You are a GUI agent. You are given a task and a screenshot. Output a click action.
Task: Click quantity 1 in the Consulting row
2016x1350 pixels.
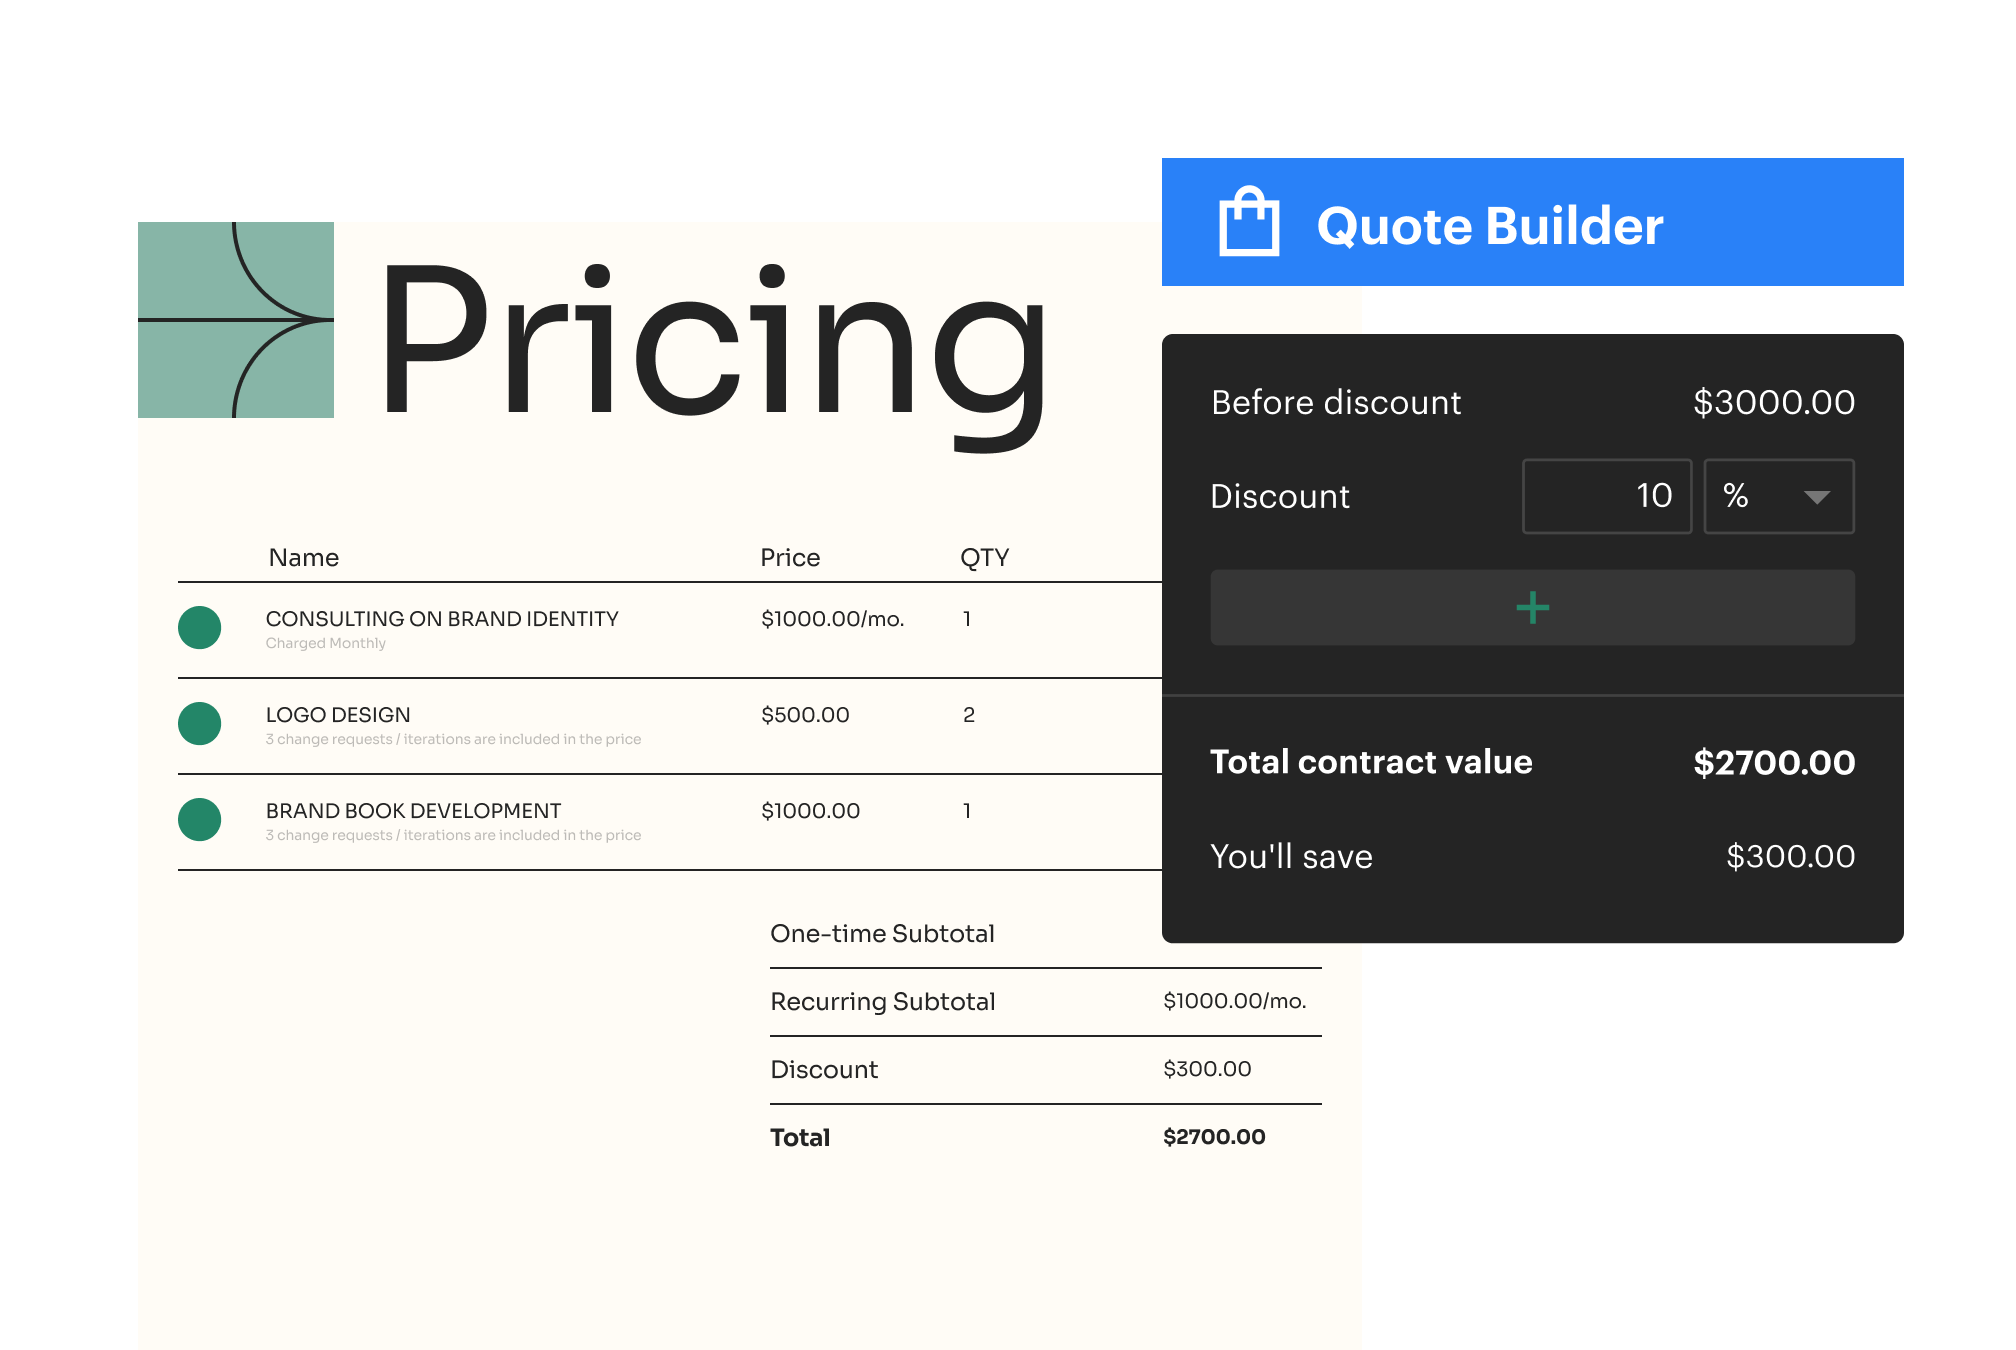967,619
